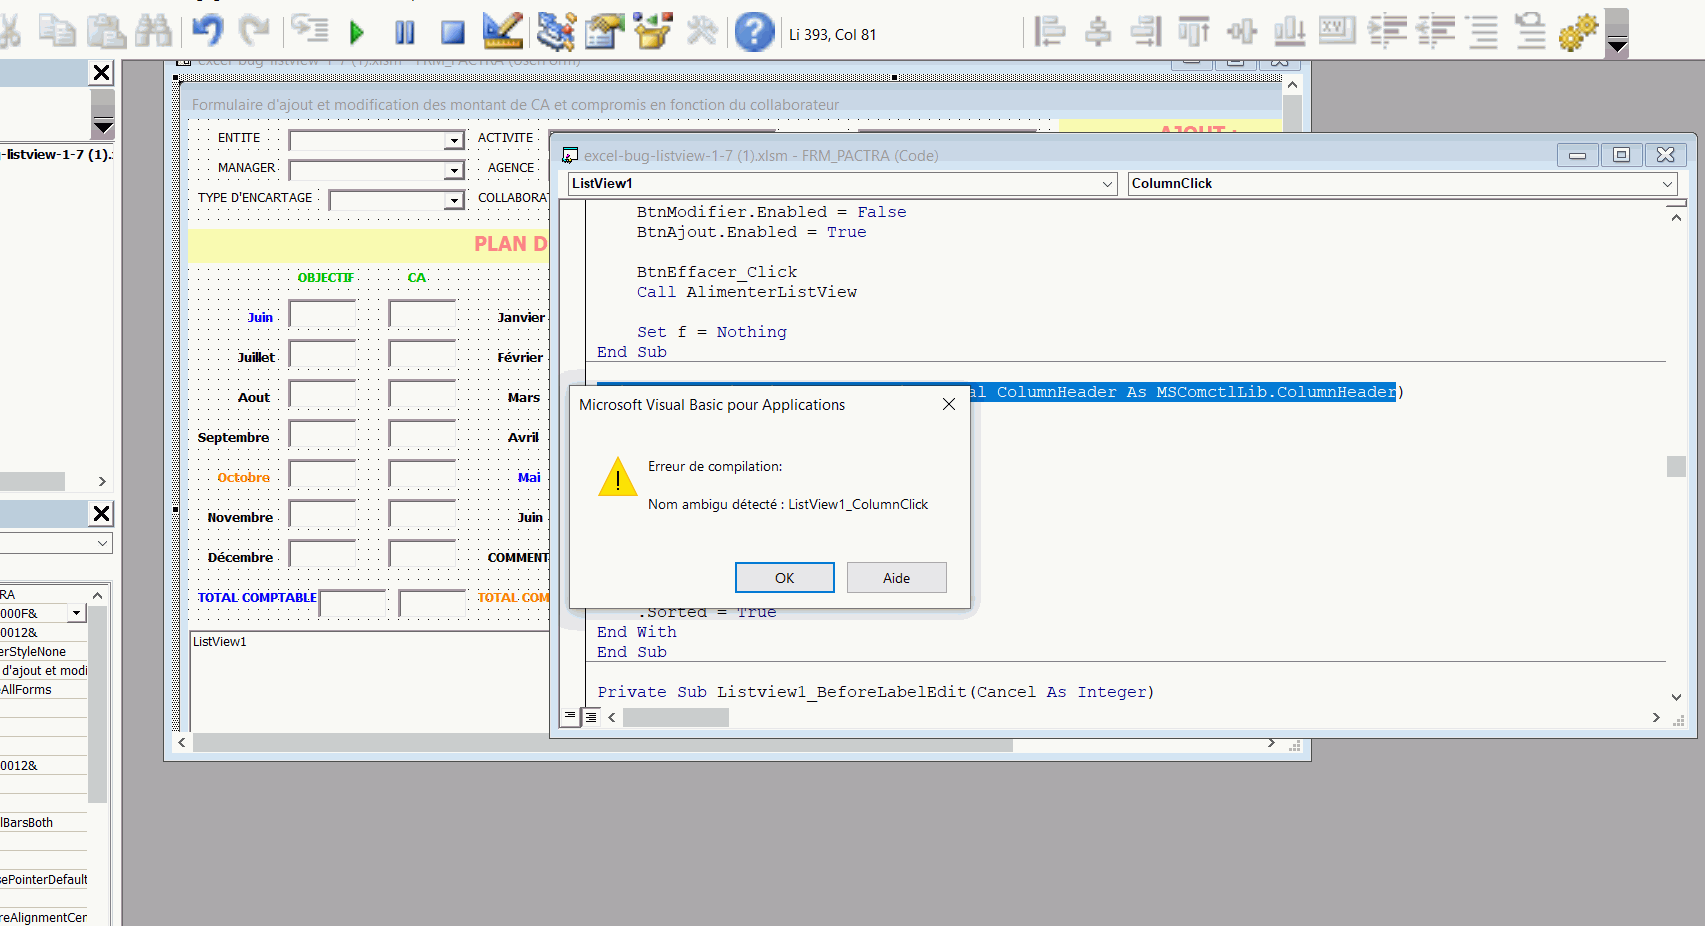Open the Object Browser toolbar icon
Viewport: 1705px width, 926px height.
653,32
